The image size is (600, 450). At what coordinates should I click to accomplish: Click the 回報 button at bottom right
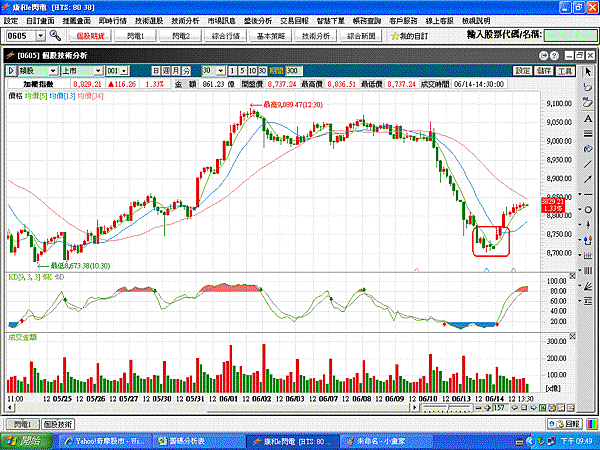click(x=565, y=424)
